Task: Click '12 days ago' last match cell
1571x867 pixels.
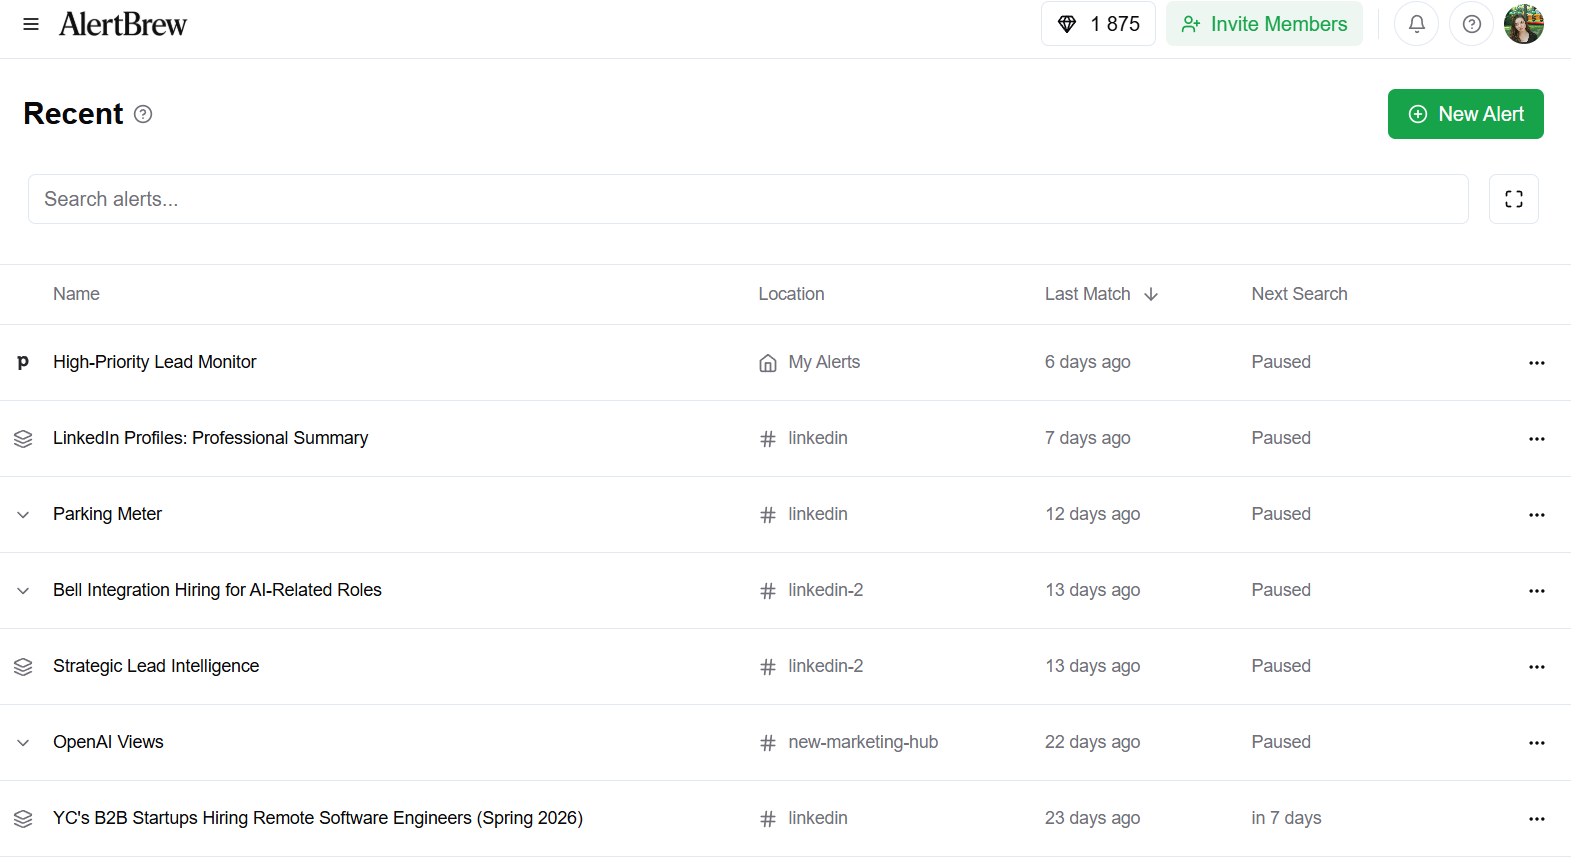Action: pyautogui.click(x=1093, y=514)
